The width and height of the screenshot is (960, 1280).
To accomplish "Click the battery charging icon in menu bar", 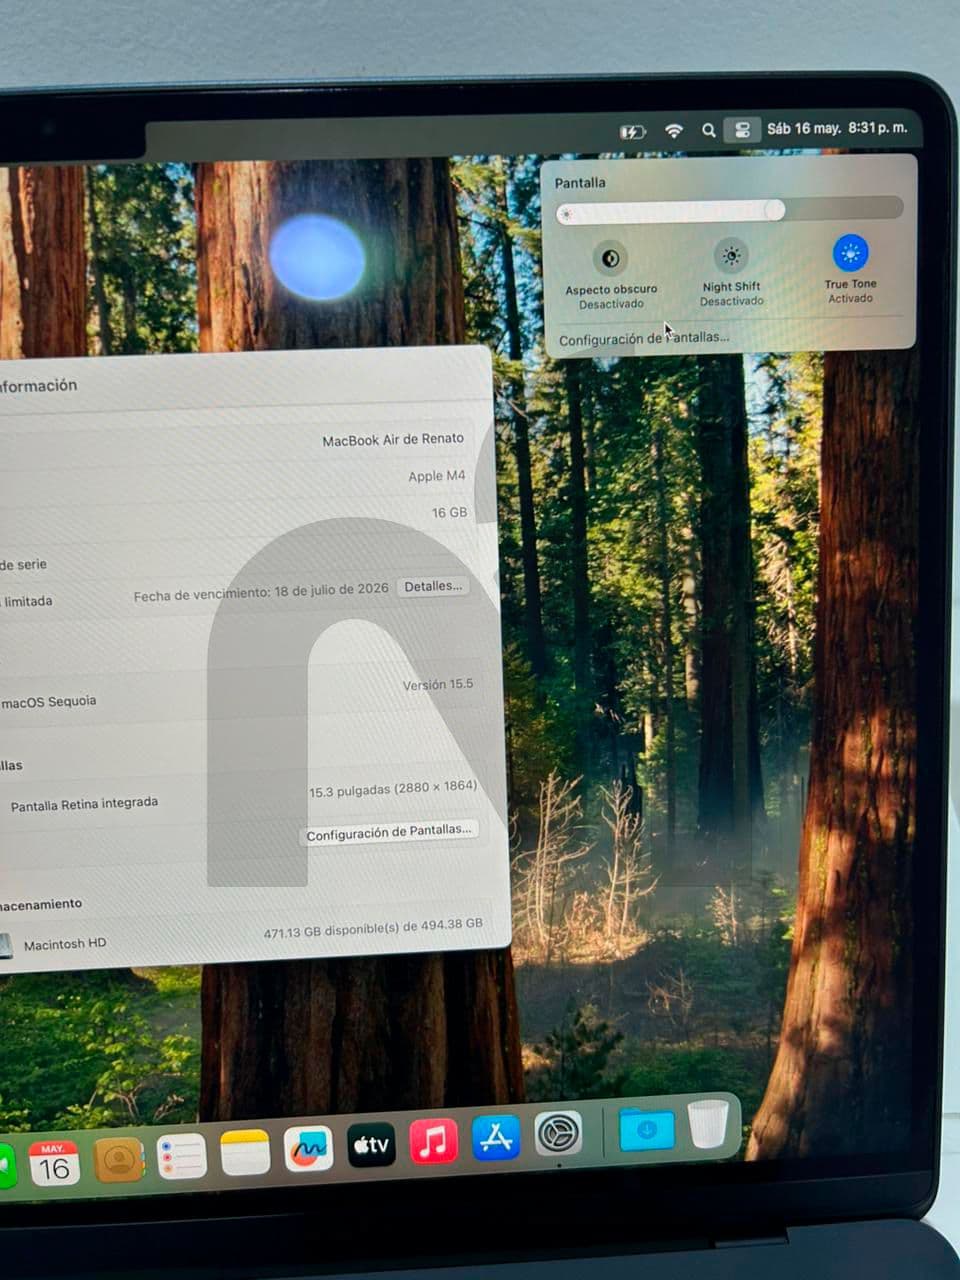I will pyautogui.click(x=632, y=131).
